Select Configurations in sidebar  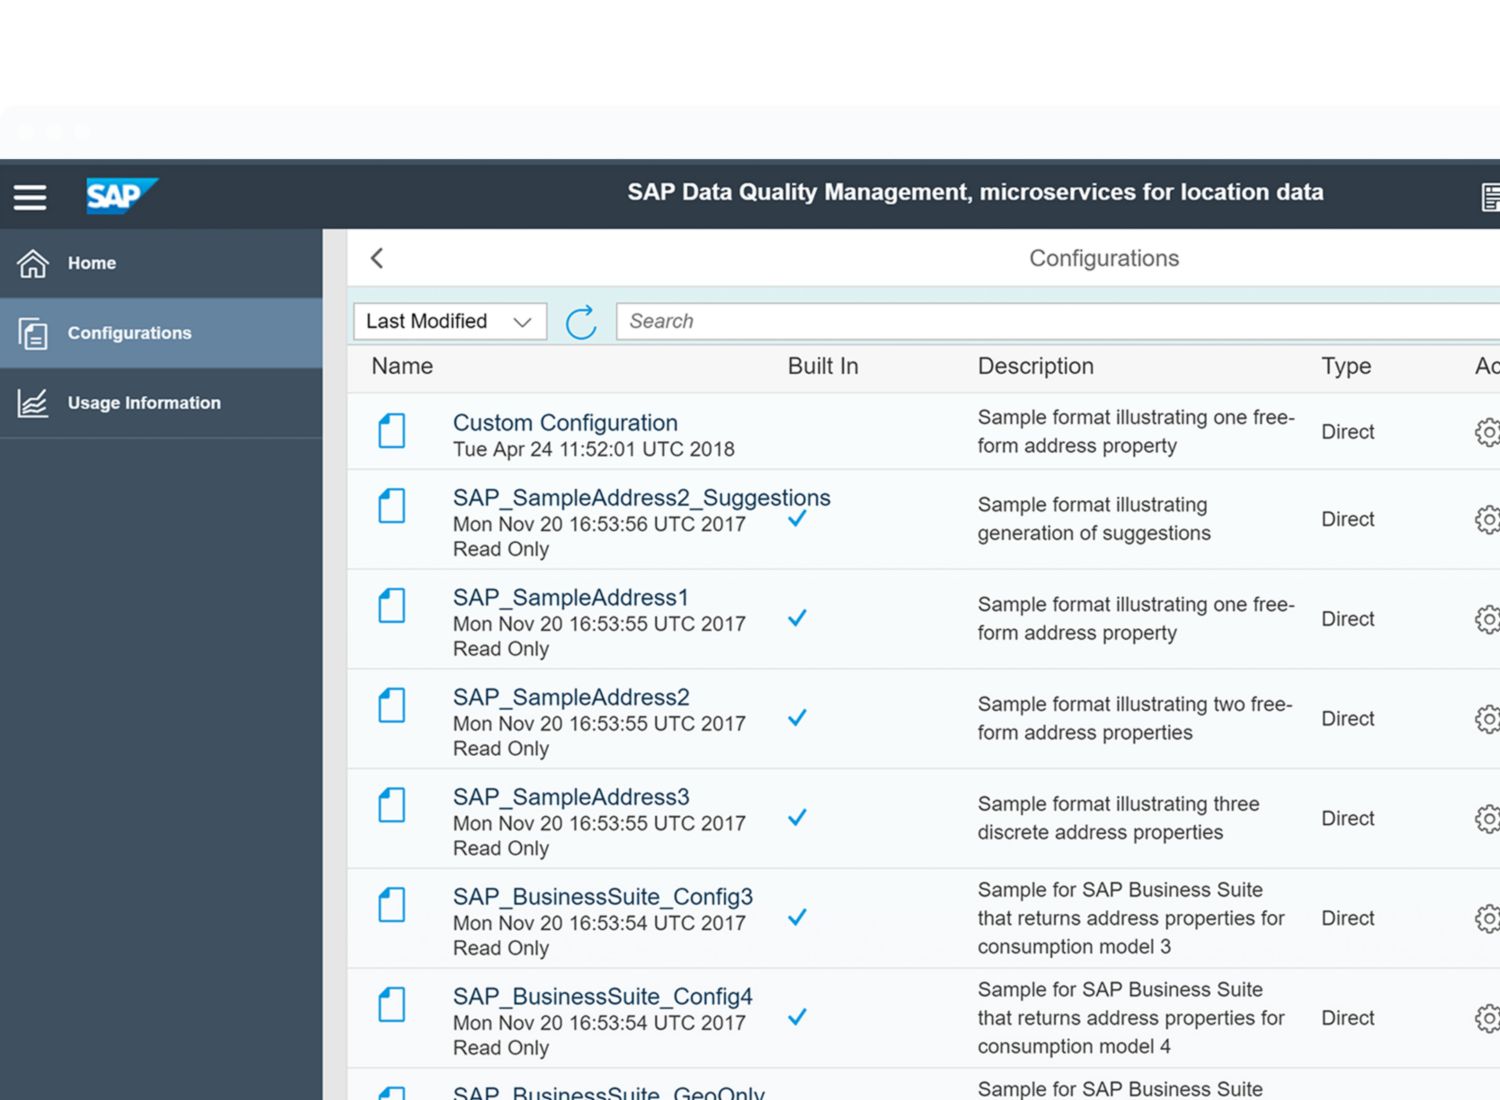(x=129, y=333)
